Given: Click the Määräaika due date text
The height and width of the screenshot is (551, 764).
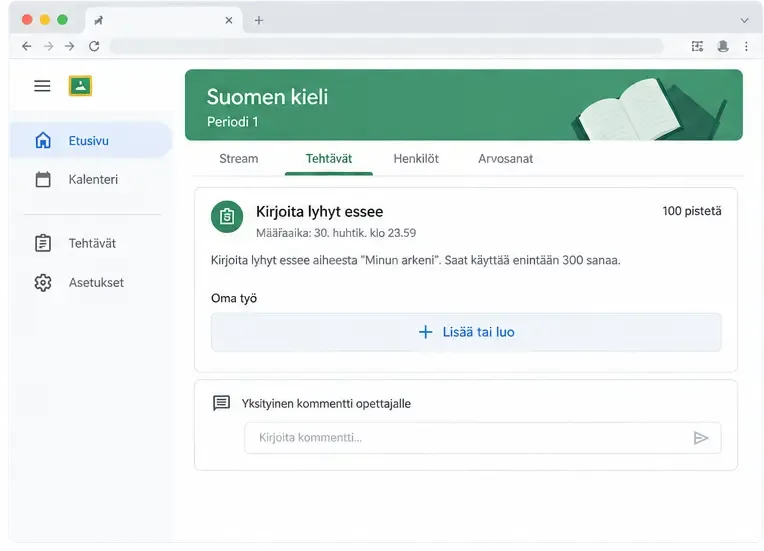Looking at the screenshot, I should 336,233.
